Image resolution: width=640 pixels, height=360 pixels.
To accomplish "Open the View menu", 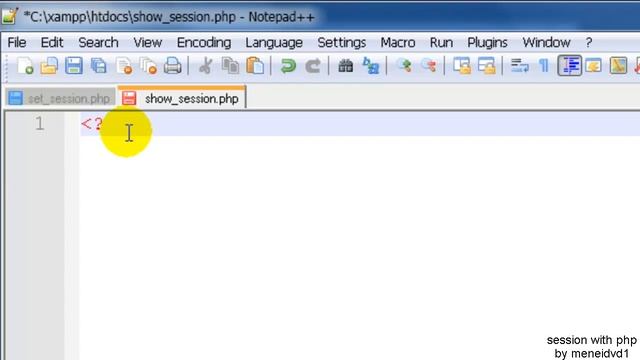I will 148,42.
